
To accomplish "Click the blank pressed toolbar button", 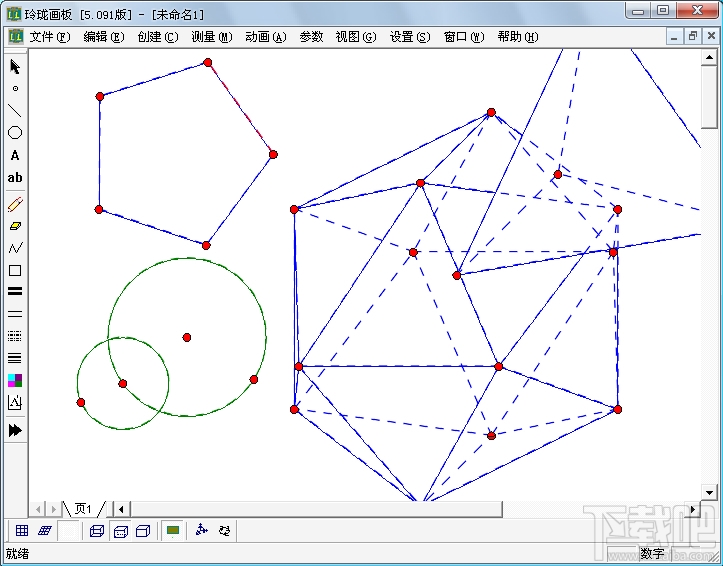I will tap(68, 531).
